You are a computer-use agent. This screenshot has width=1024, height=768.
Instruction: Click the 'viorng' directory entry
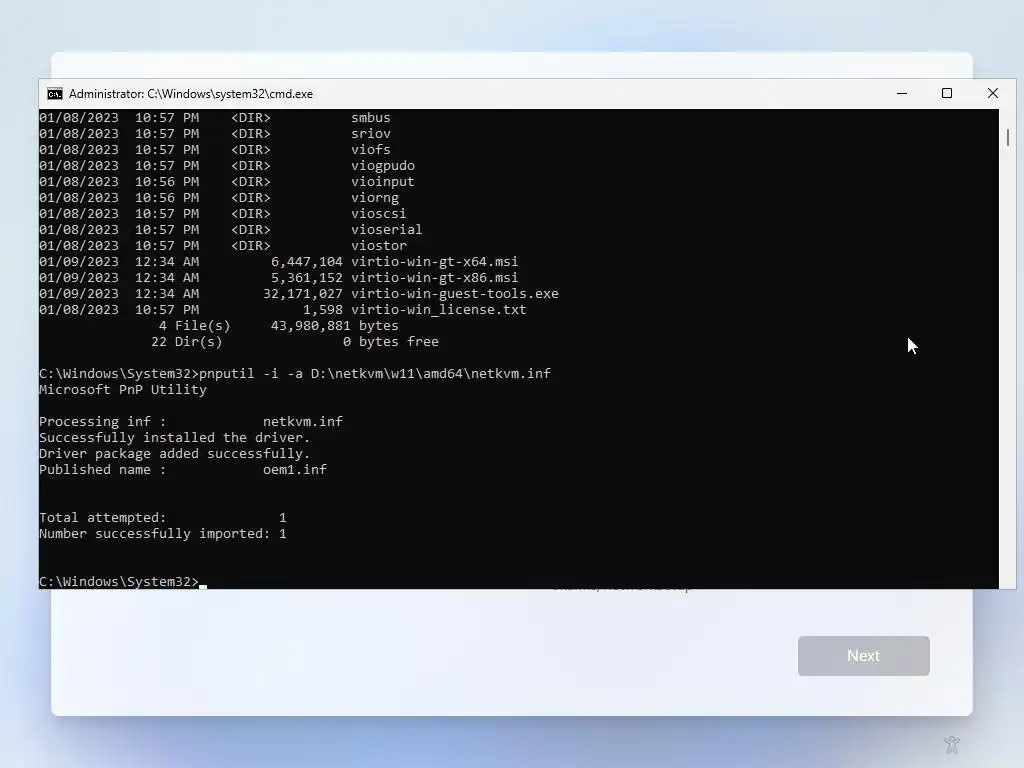coord(375,197)
